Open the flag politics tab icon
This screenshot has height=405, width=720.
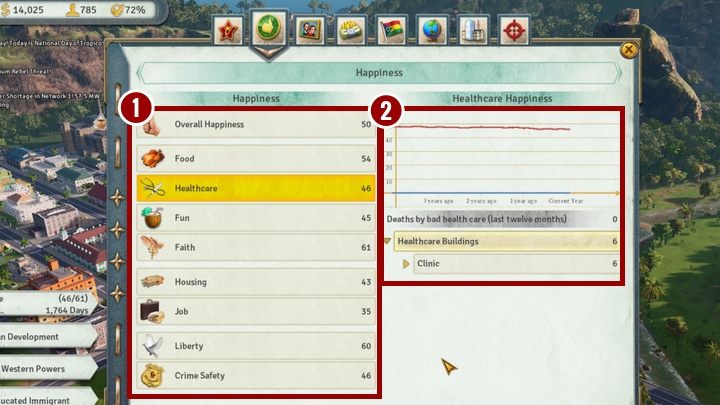tap(391, 29)
